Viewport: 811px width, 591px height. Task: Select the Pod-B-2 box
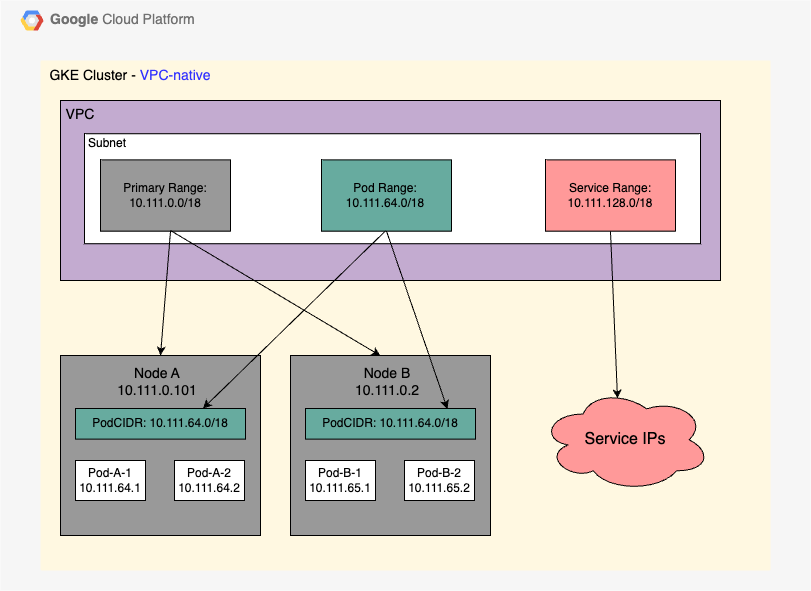(x=439, y=480)
